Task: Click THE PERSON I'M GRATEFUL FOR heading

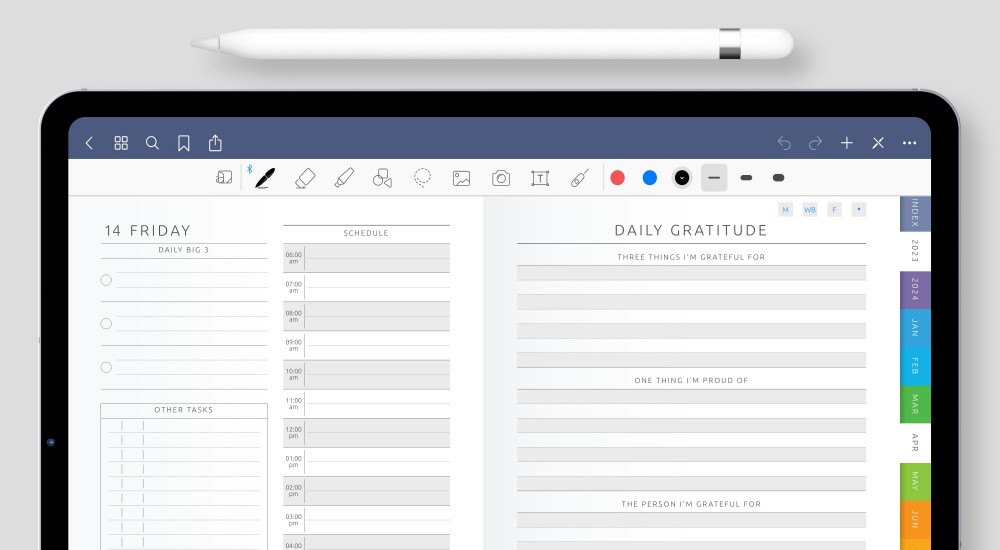Action: [x=691, y=504]
